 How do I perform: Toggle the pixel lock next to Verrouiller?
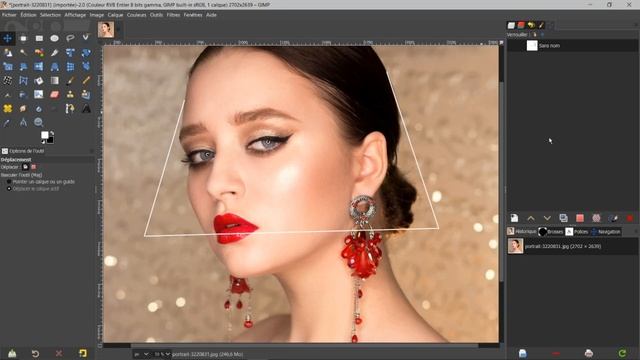pos(535,35)
